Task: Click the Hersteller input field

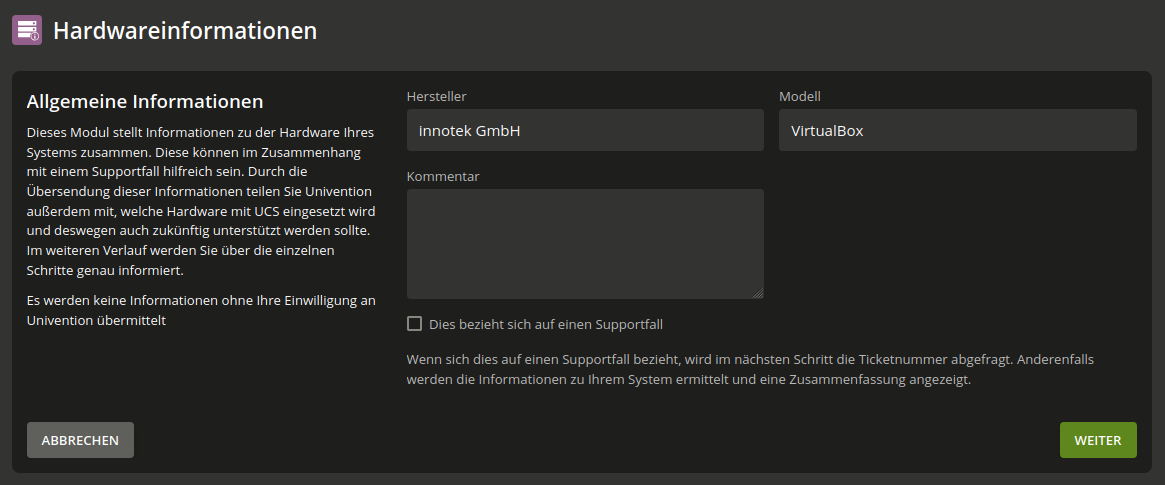Action: pos(585,130)
